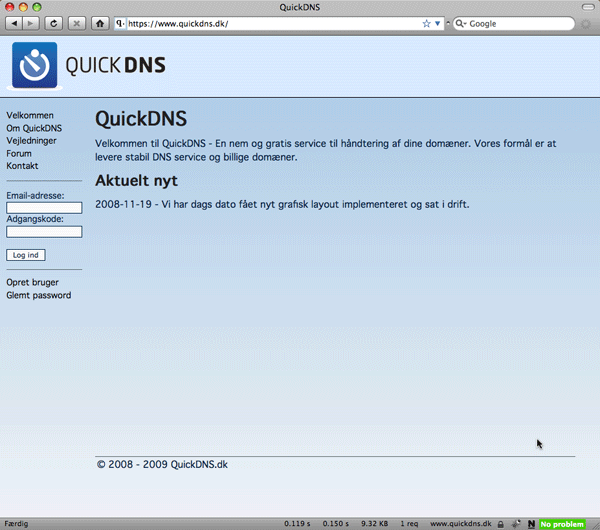The width and height of the screenshot is (600, 530).
Task: Click the Log ind button
Action: coord(26,255)
